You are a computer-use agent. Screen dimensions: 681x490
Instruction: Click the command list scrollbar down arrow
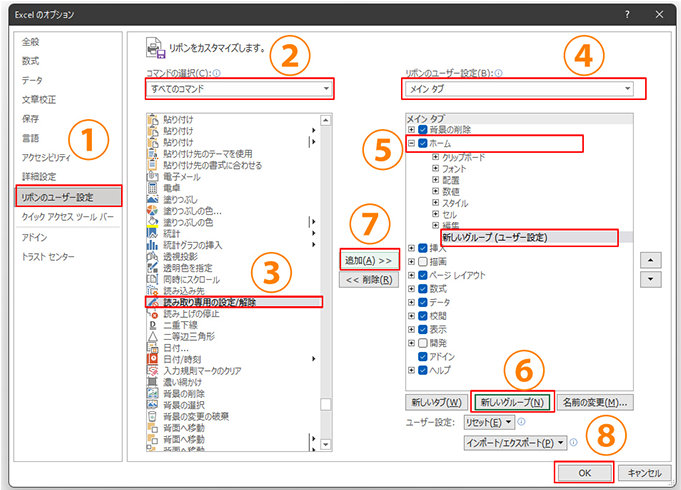click(x=325, y=444)
